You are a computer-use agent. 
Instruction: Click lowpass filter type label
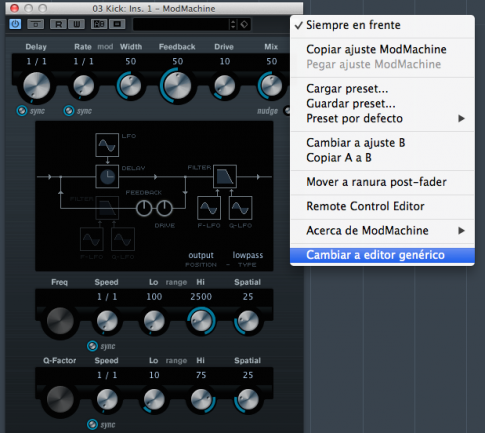(x=248, y=255)
